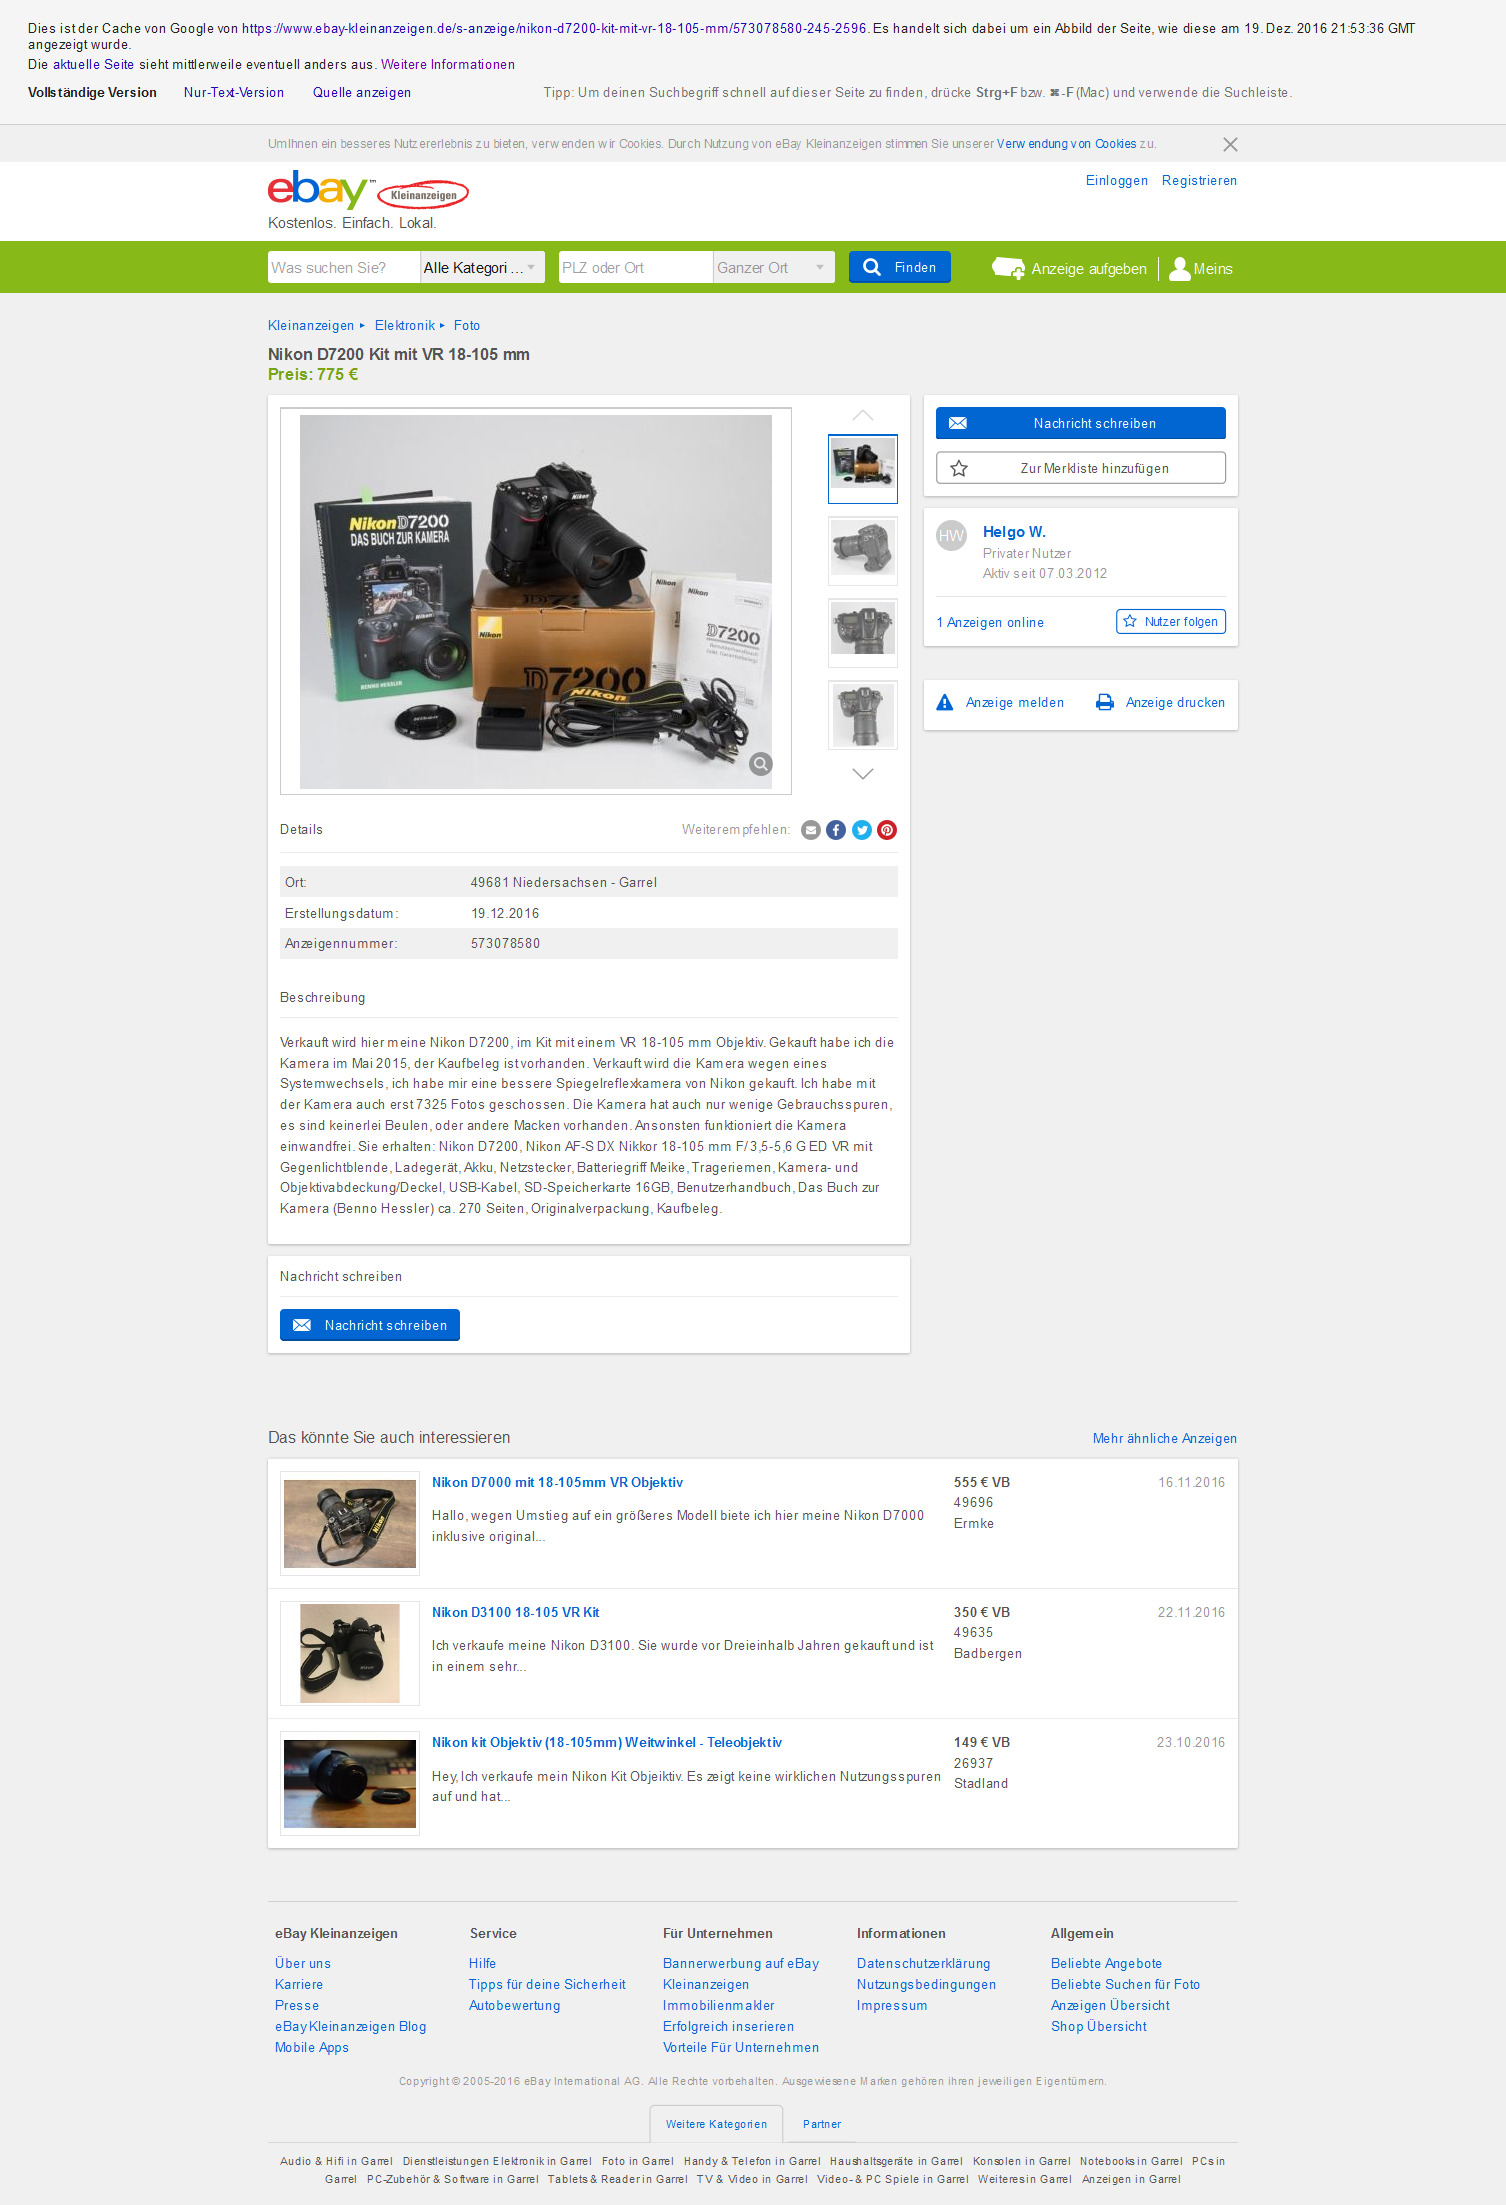The width and height of the screenshot is (1506, 2205).
Task: Open the Registrieren link
Action: (x=1199, y=181)
